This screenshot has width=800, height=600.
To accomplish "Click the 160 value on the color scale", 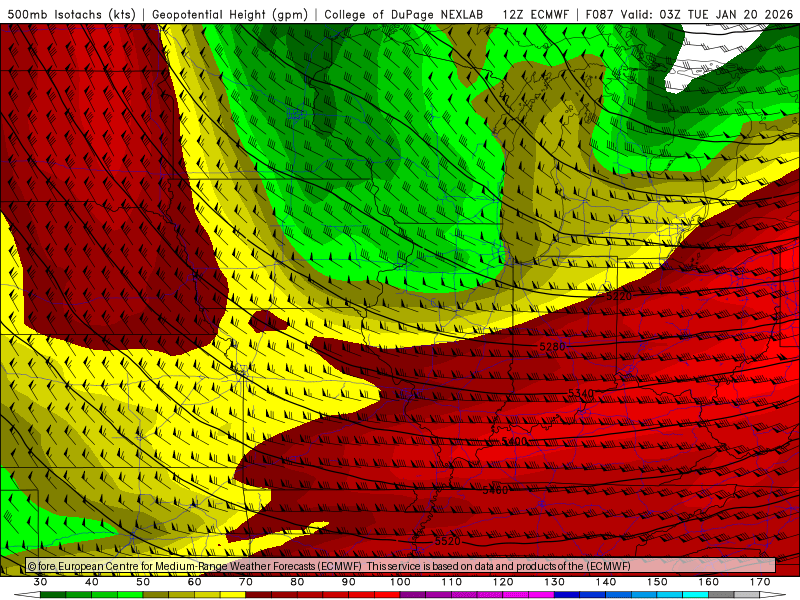I will pyautogui.click(x=709, y=582).
